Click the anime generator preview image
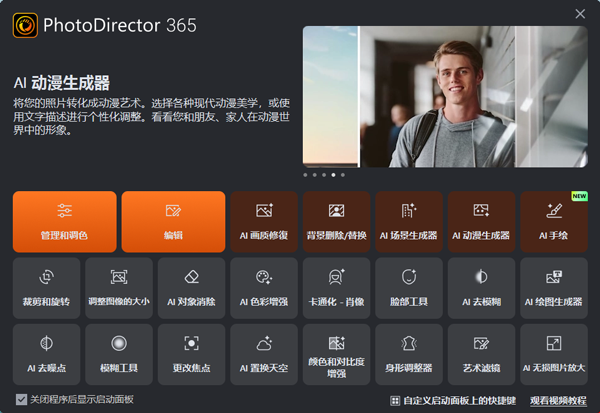 (x=445, y=96)
